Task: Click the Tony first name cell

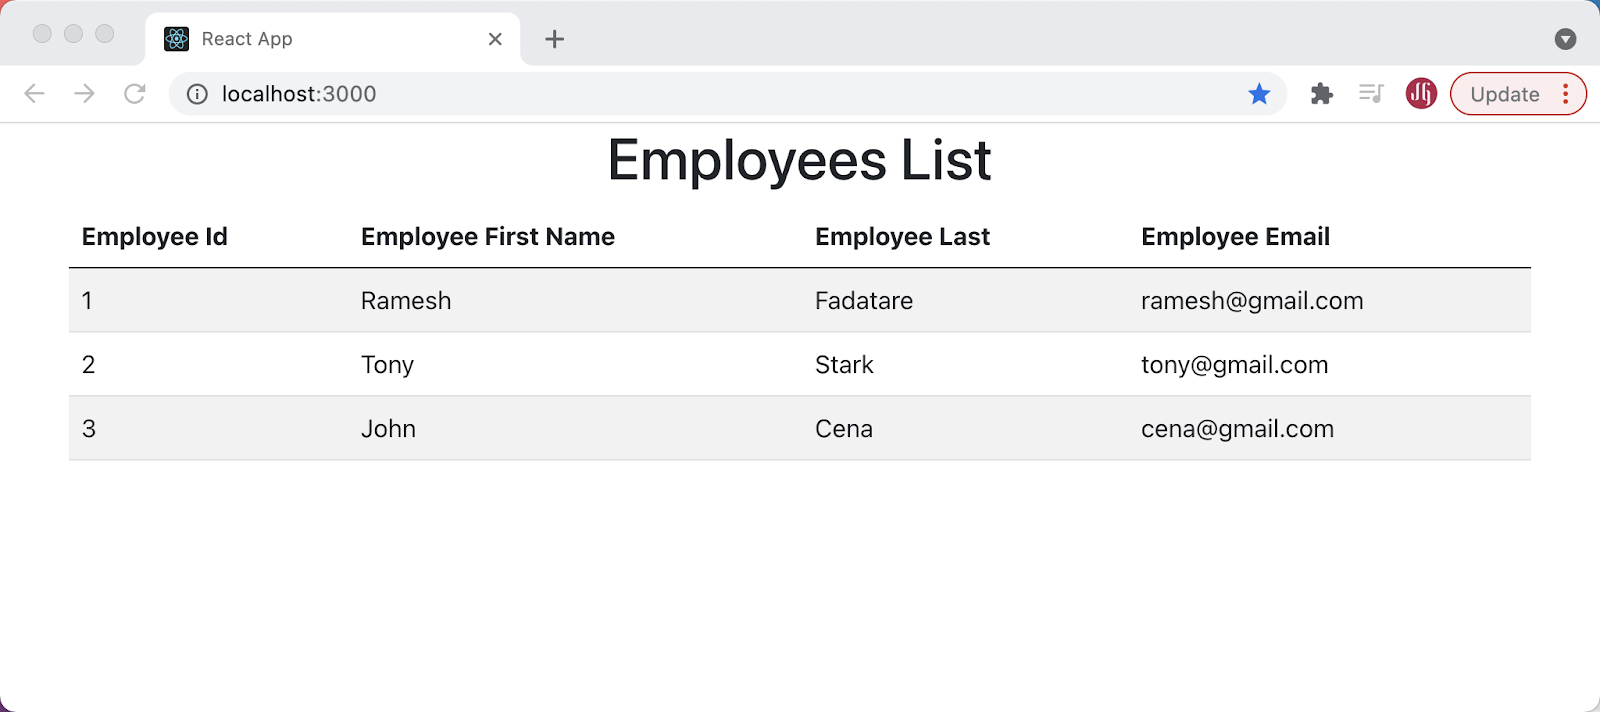Action: click(x=387, y=365)
